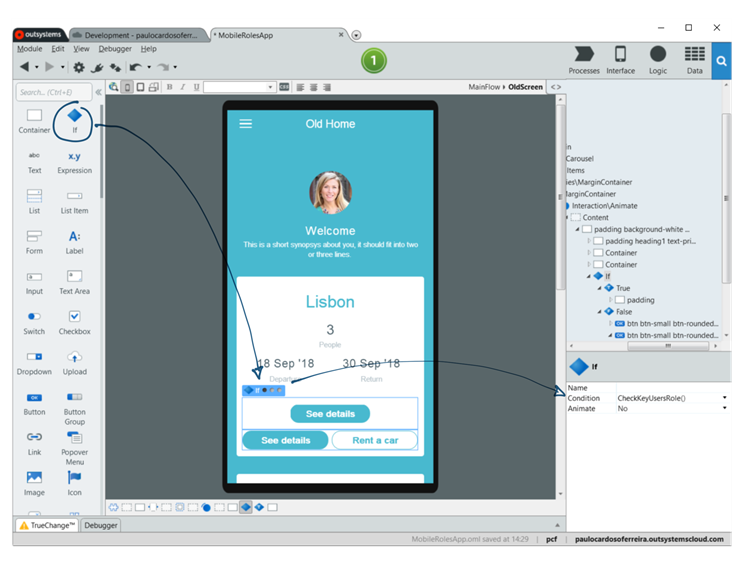Image resolution: width=750 pixels, height=563 pixels.
Task: Click the blue search magnifier icon
Action: 722,62
